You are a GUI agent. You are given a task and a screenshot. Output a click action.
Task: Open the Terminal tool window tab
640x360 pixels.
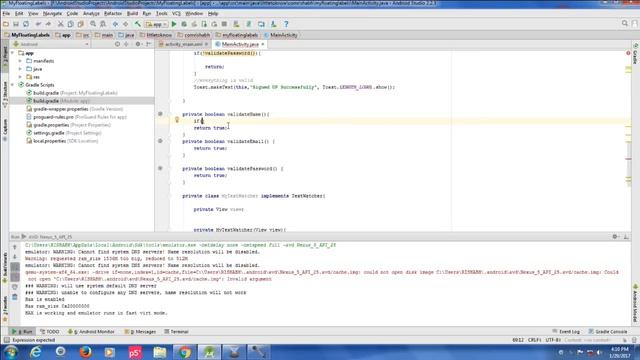click(176, 331)
